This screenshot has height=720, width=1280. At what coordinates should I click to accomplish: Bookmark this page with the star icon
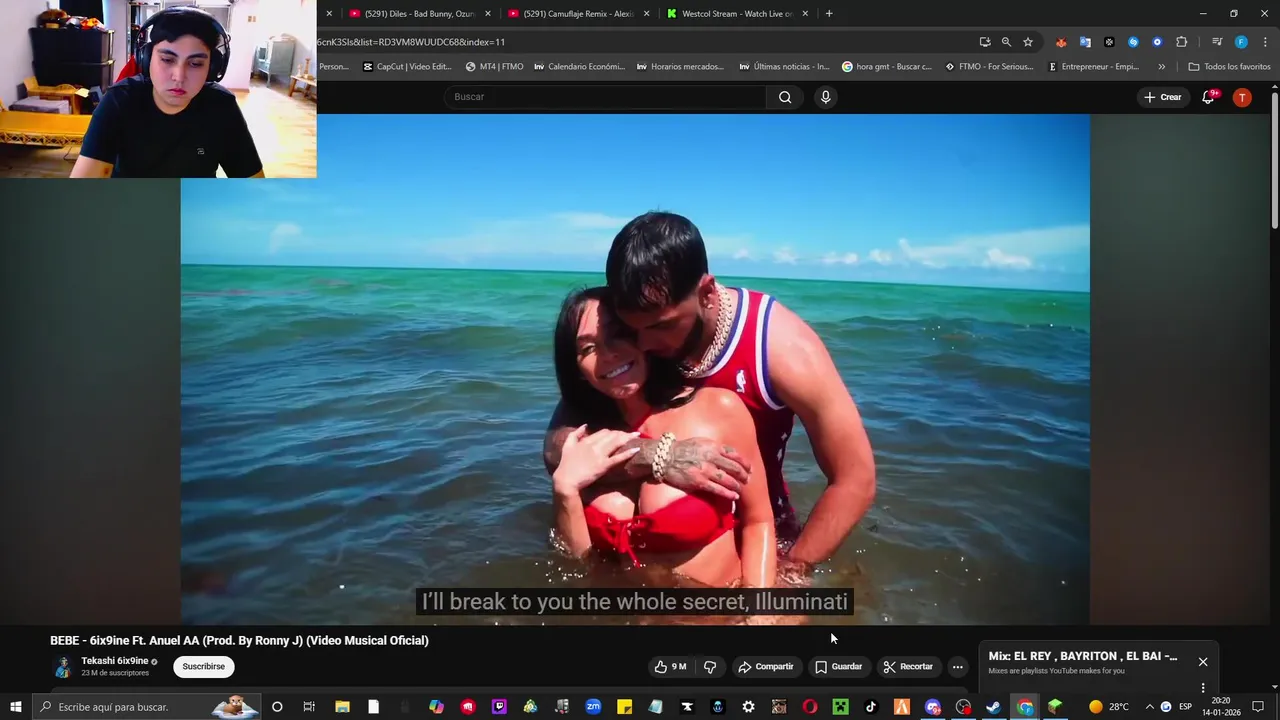pos(1028,42)
